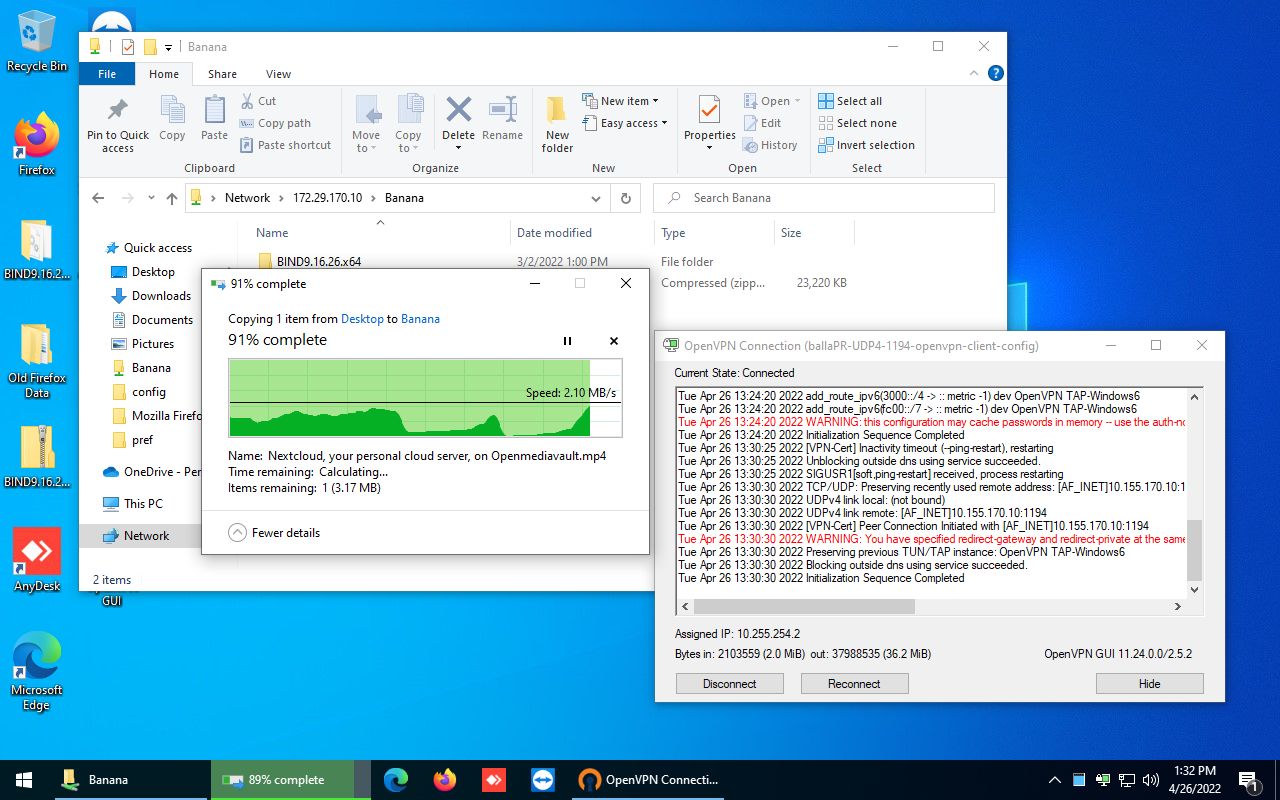Cancel the file copy with X button
1280x800 pixels.
click(x=614, y=341)
